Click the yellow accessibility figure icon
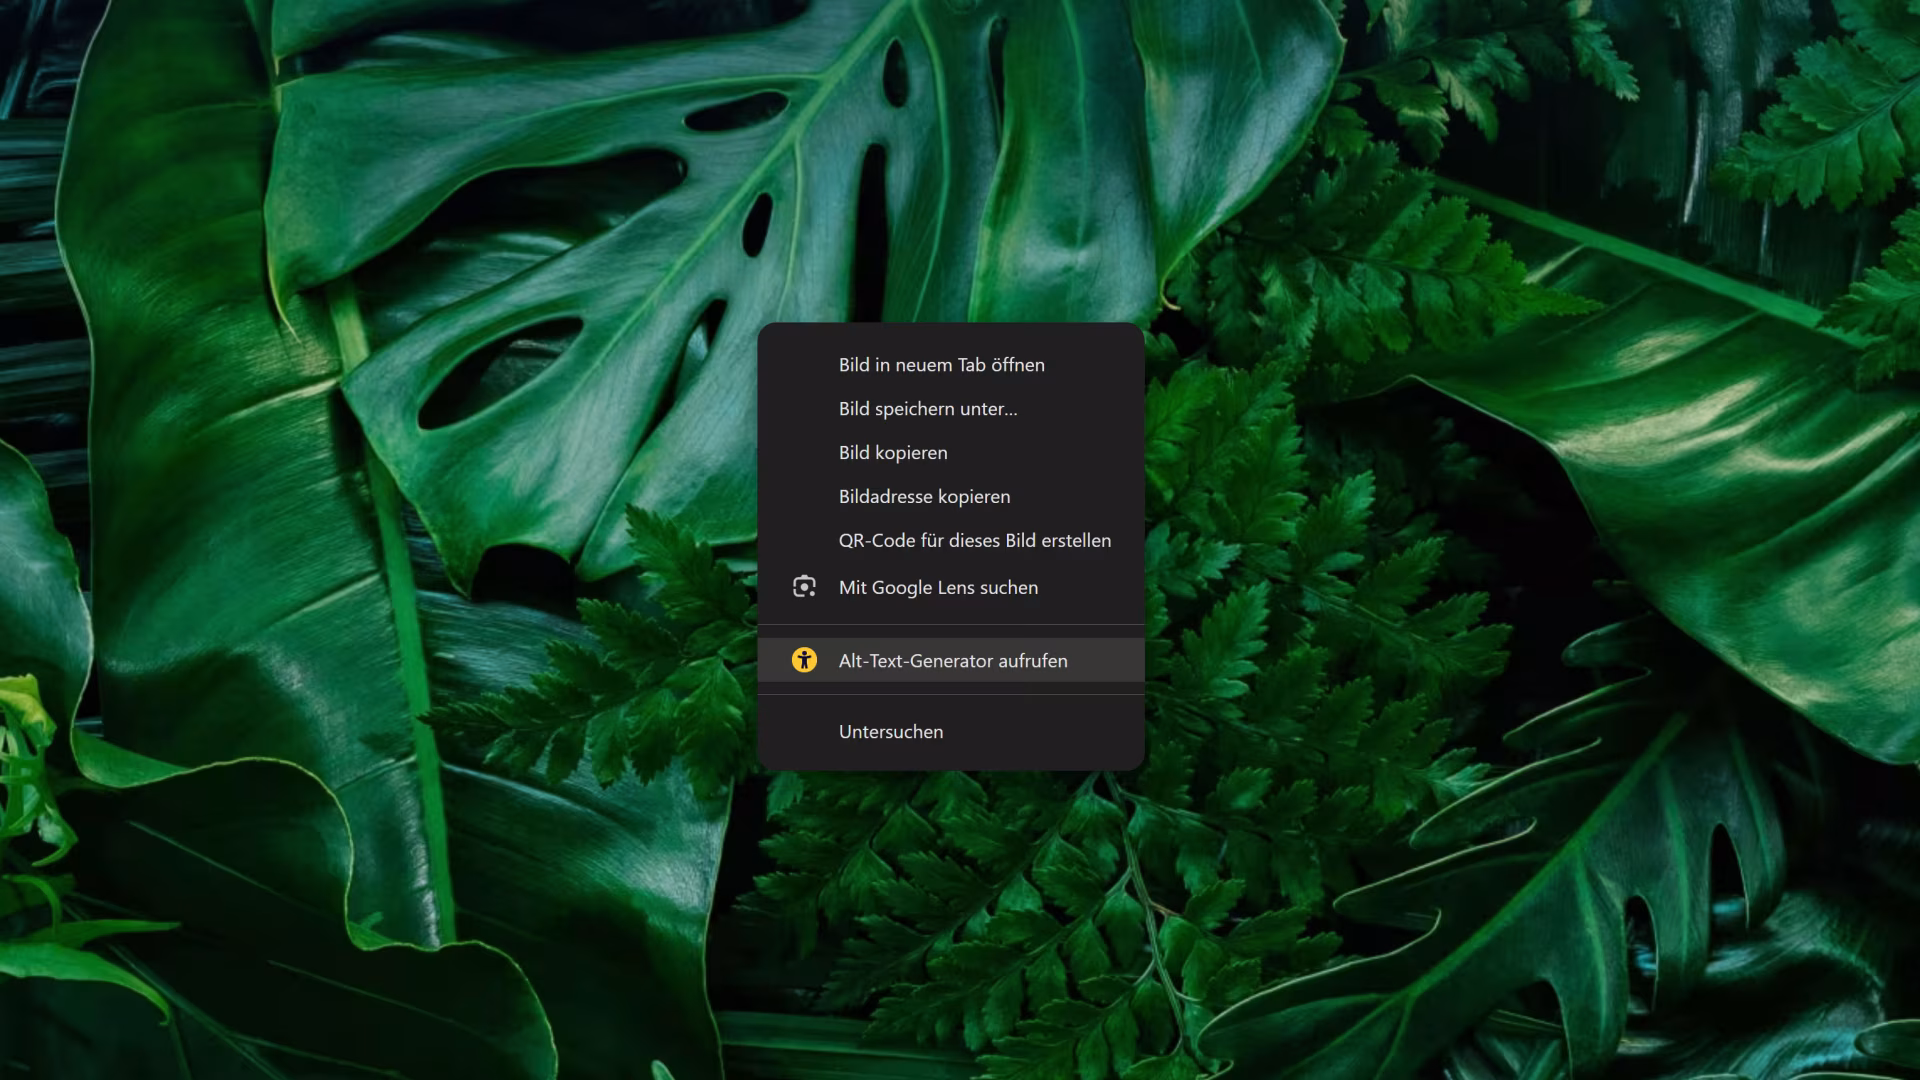 [x=804, y=660]
